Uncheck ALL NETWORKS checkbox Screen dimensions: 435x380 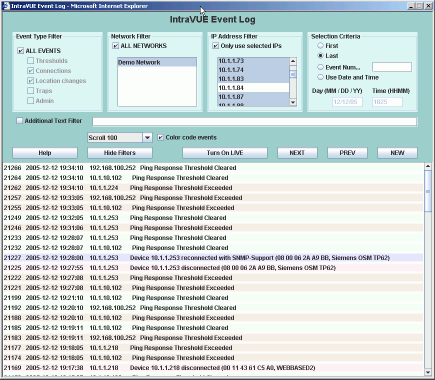pyautogui.click(x=116, y=46)
